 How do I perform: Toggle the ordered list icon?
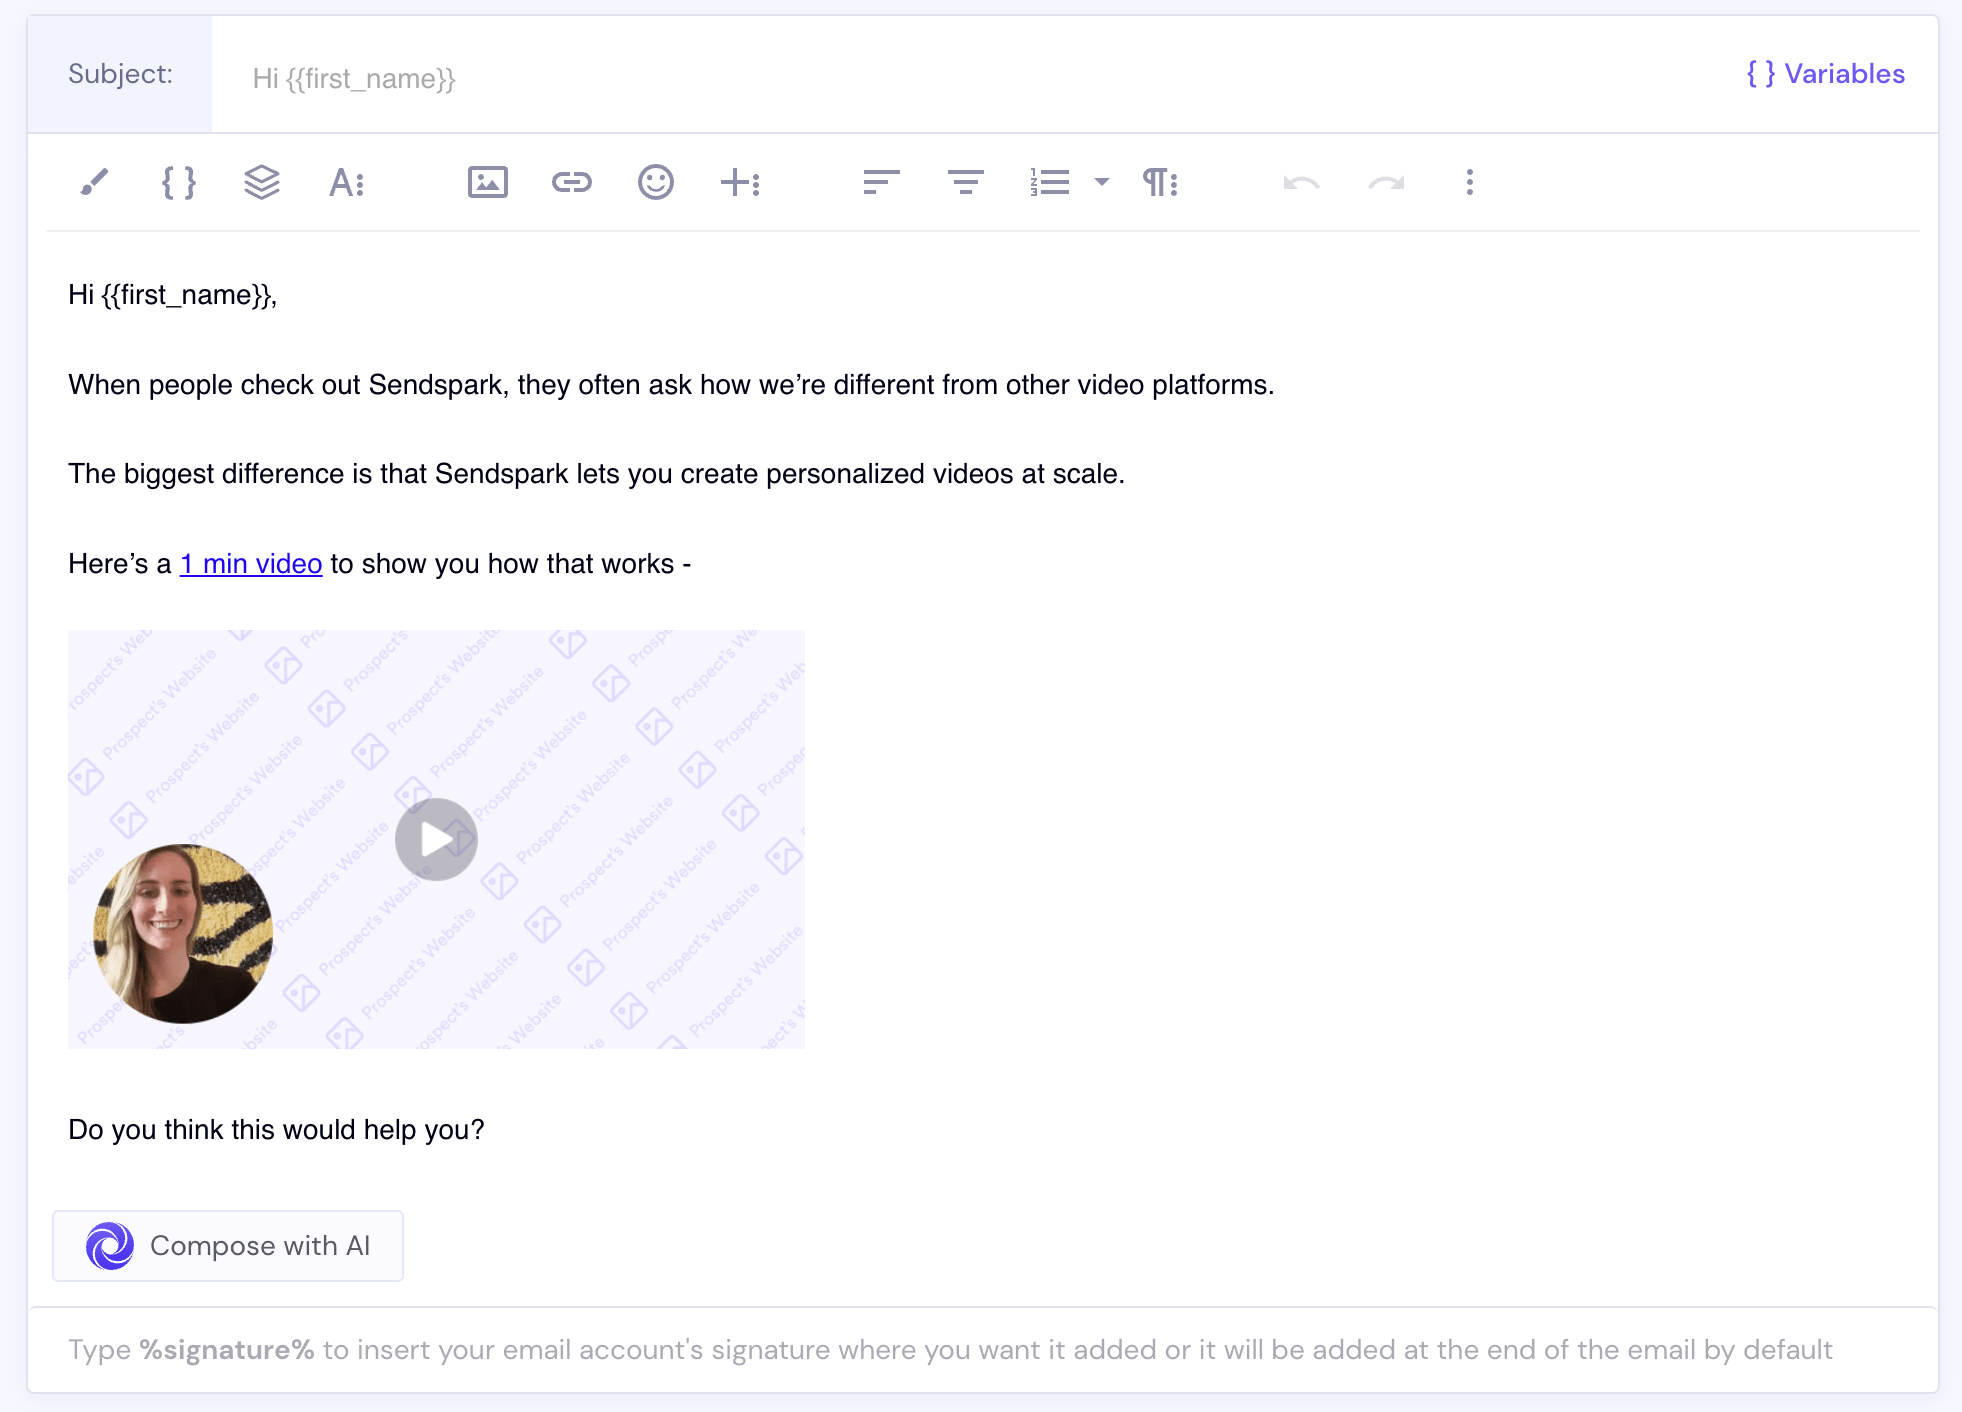(1050, 182)
